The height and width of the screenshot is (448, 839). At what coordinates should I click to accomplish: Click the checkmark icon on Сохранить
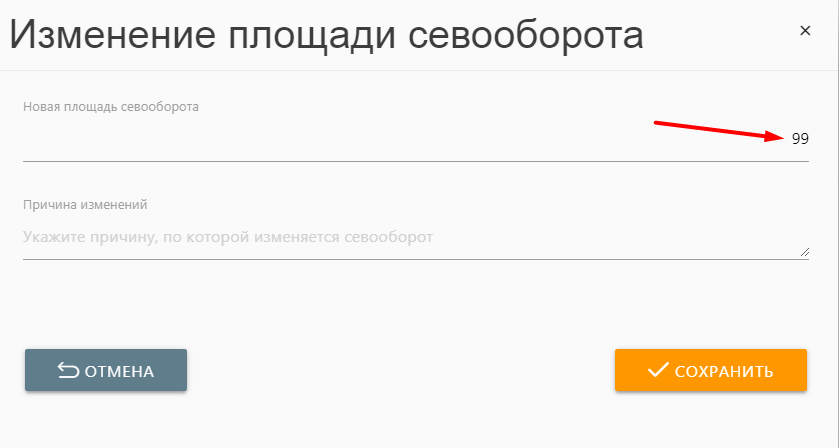pos(657,371)
